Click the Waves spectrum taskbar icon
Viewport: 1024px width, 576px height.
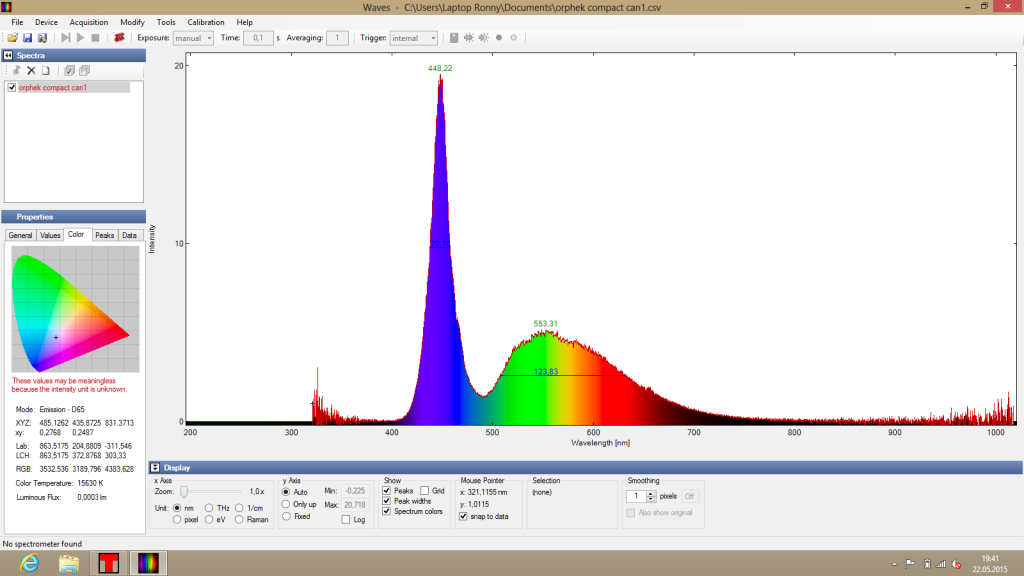tap(148, 563)
